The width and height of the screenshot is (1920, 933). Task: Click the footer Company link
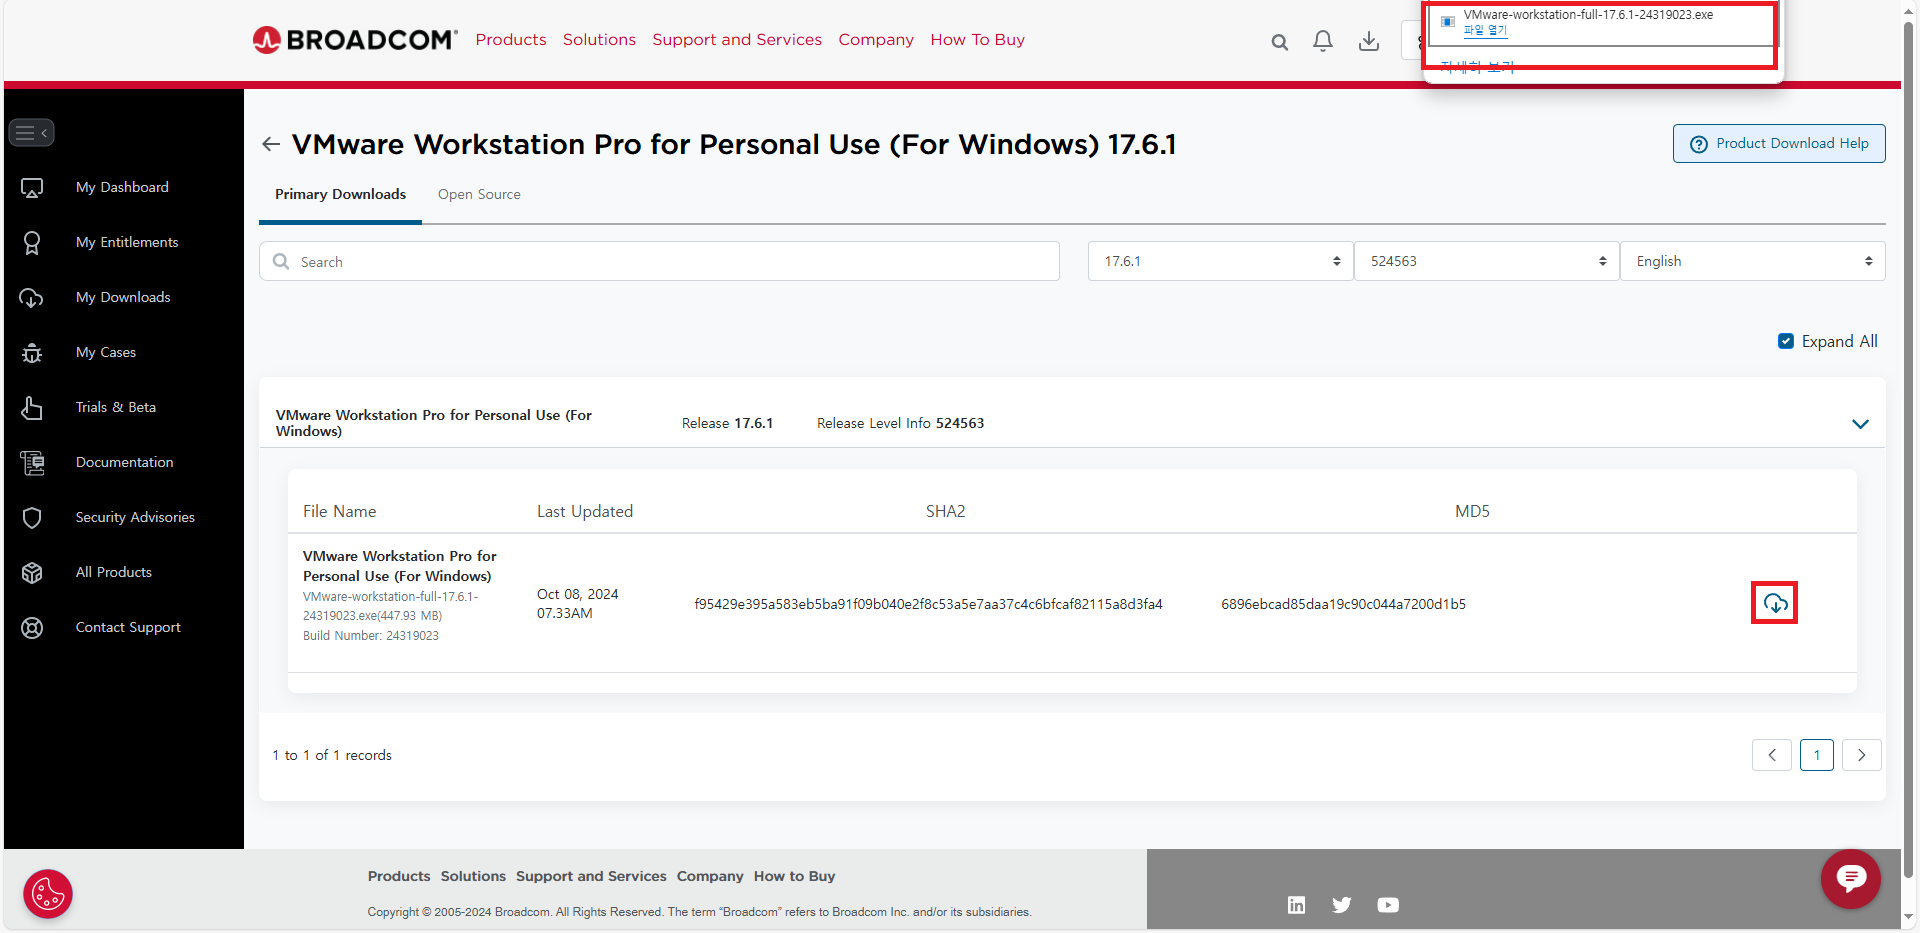[x=710, y=876]
